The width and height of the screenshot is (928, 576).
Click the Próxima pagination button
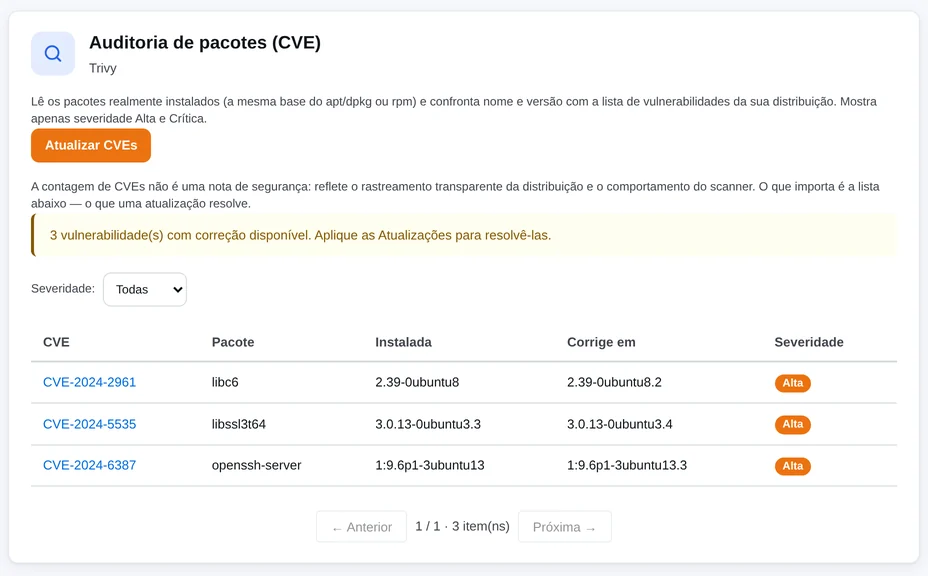pyautogui.click(x=565, y=527)
